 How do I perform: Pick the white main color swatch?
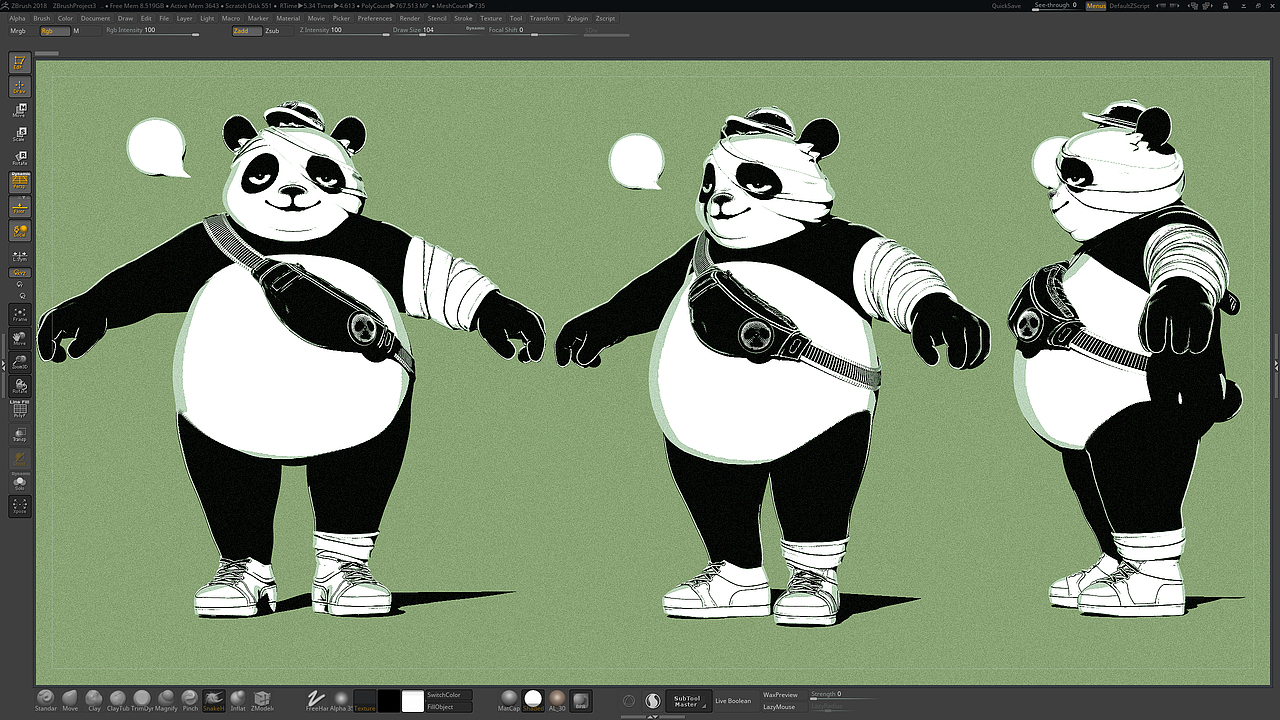click(x=413, y=701)
